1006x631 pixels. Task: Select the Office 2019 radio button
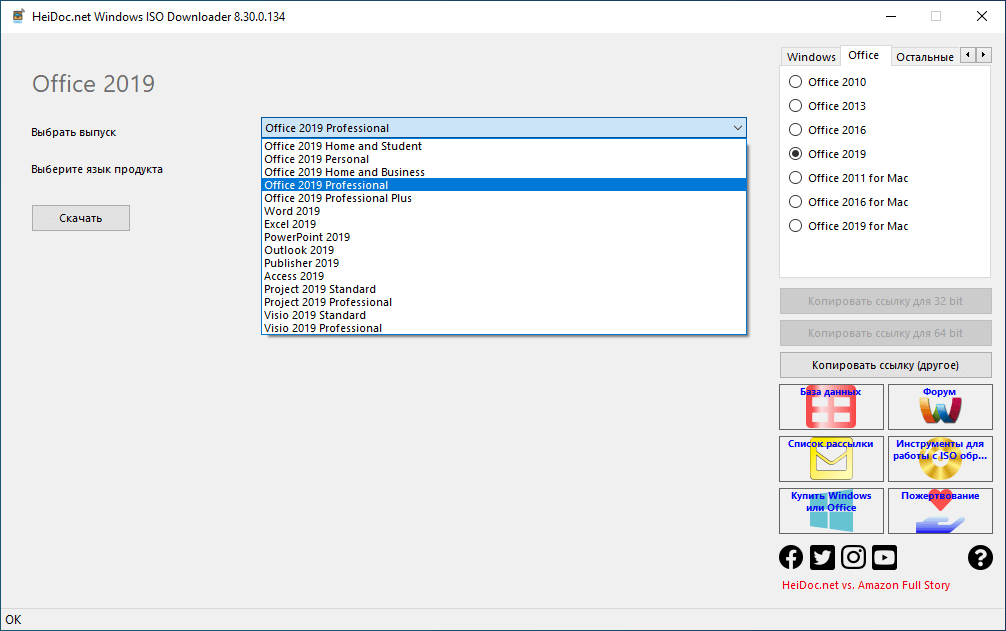point(795,154)
